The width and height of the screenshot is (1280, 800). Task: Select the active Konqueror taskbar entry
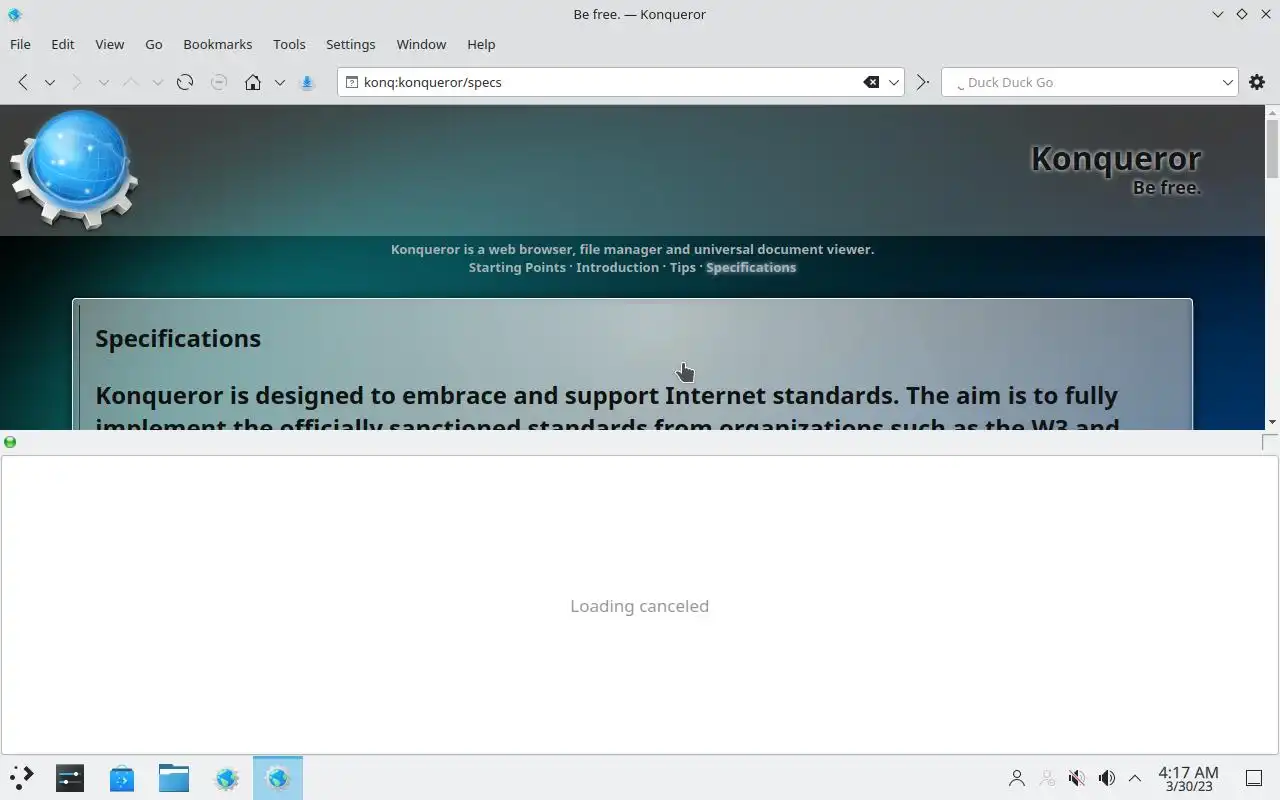[278, 778]
